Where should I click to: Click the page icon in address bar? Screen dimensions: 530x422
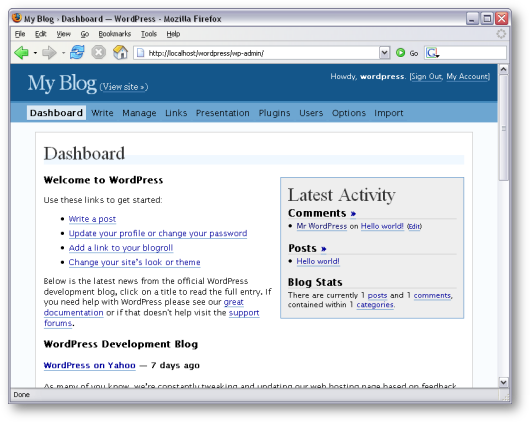tap(141, 53)
